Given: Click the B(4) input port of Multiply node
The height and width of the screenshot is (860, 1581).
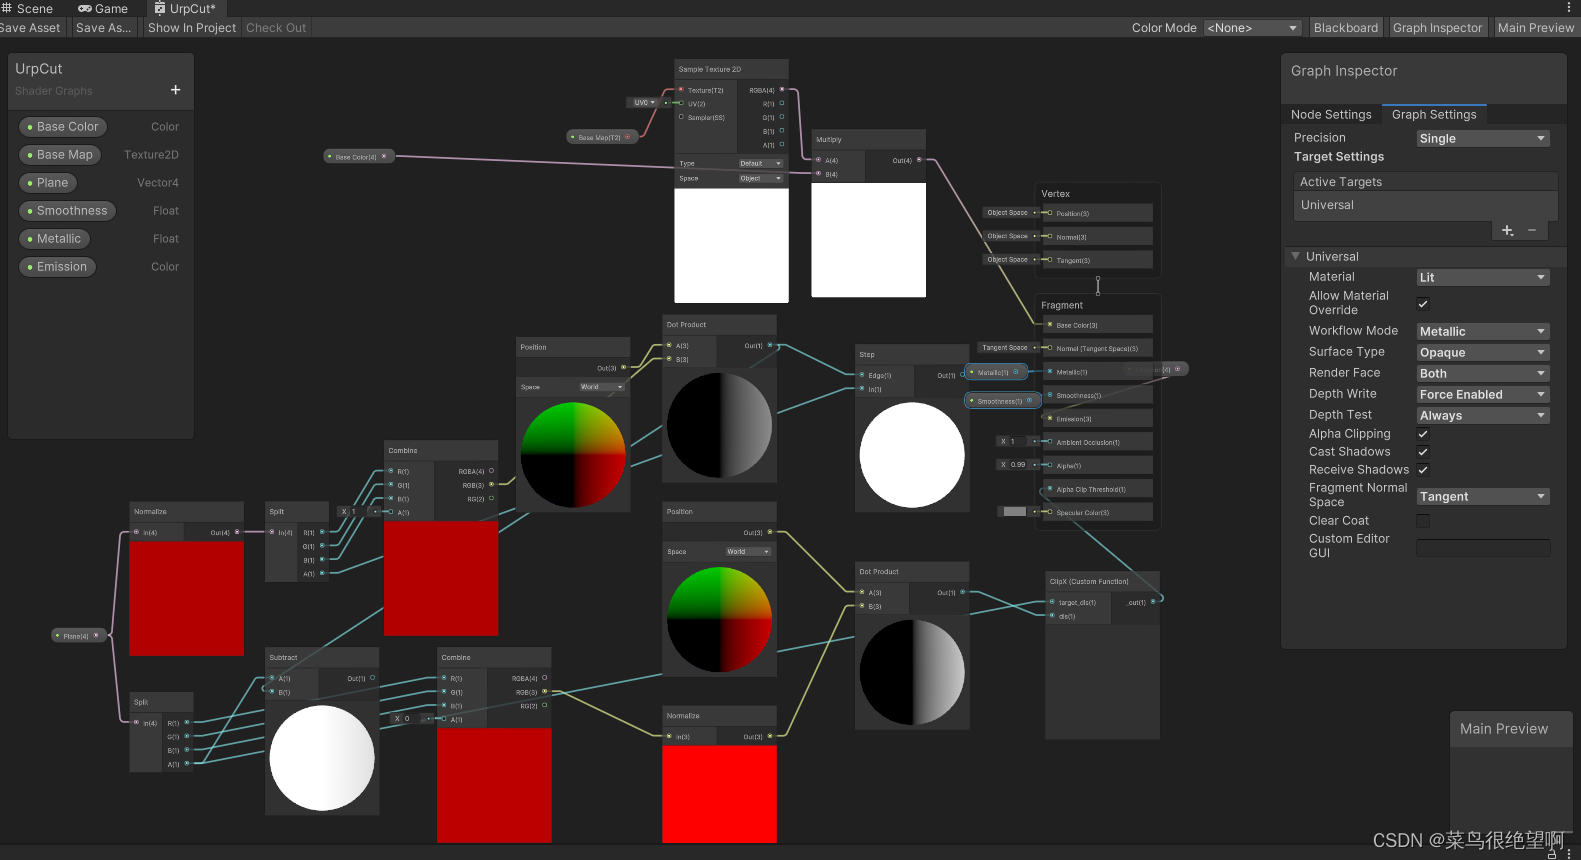Looking at the screenshot, I should (x=818, y=174).
